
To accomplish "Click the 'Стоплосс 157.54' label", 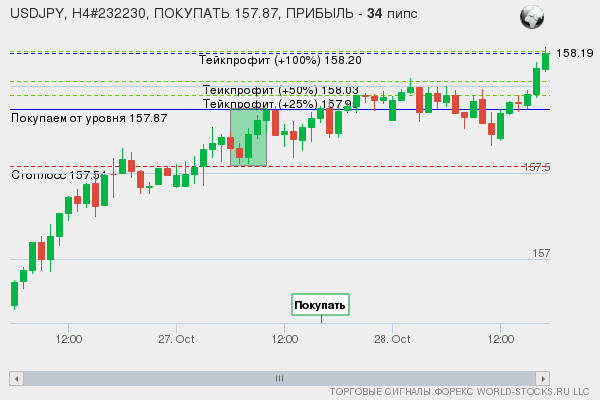I will [x=58, y=175].
